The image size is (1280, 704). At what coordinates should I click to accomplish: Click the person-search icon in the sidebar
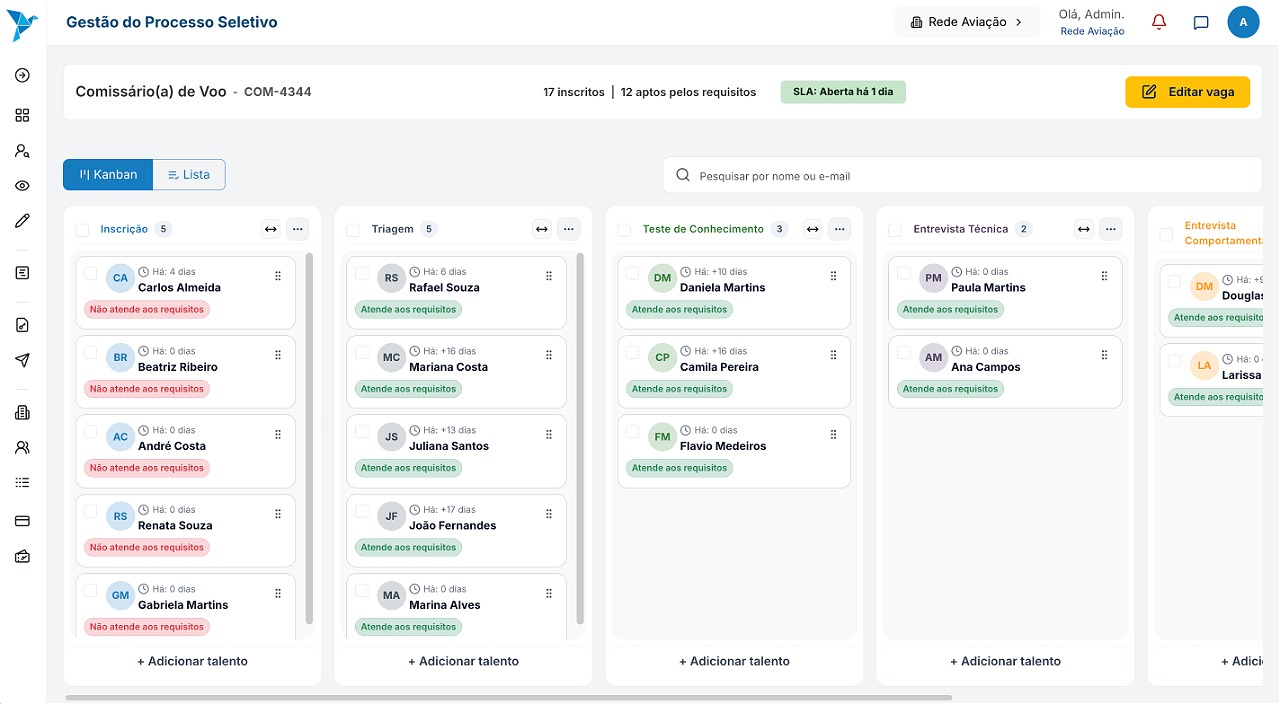click(22, 150)
